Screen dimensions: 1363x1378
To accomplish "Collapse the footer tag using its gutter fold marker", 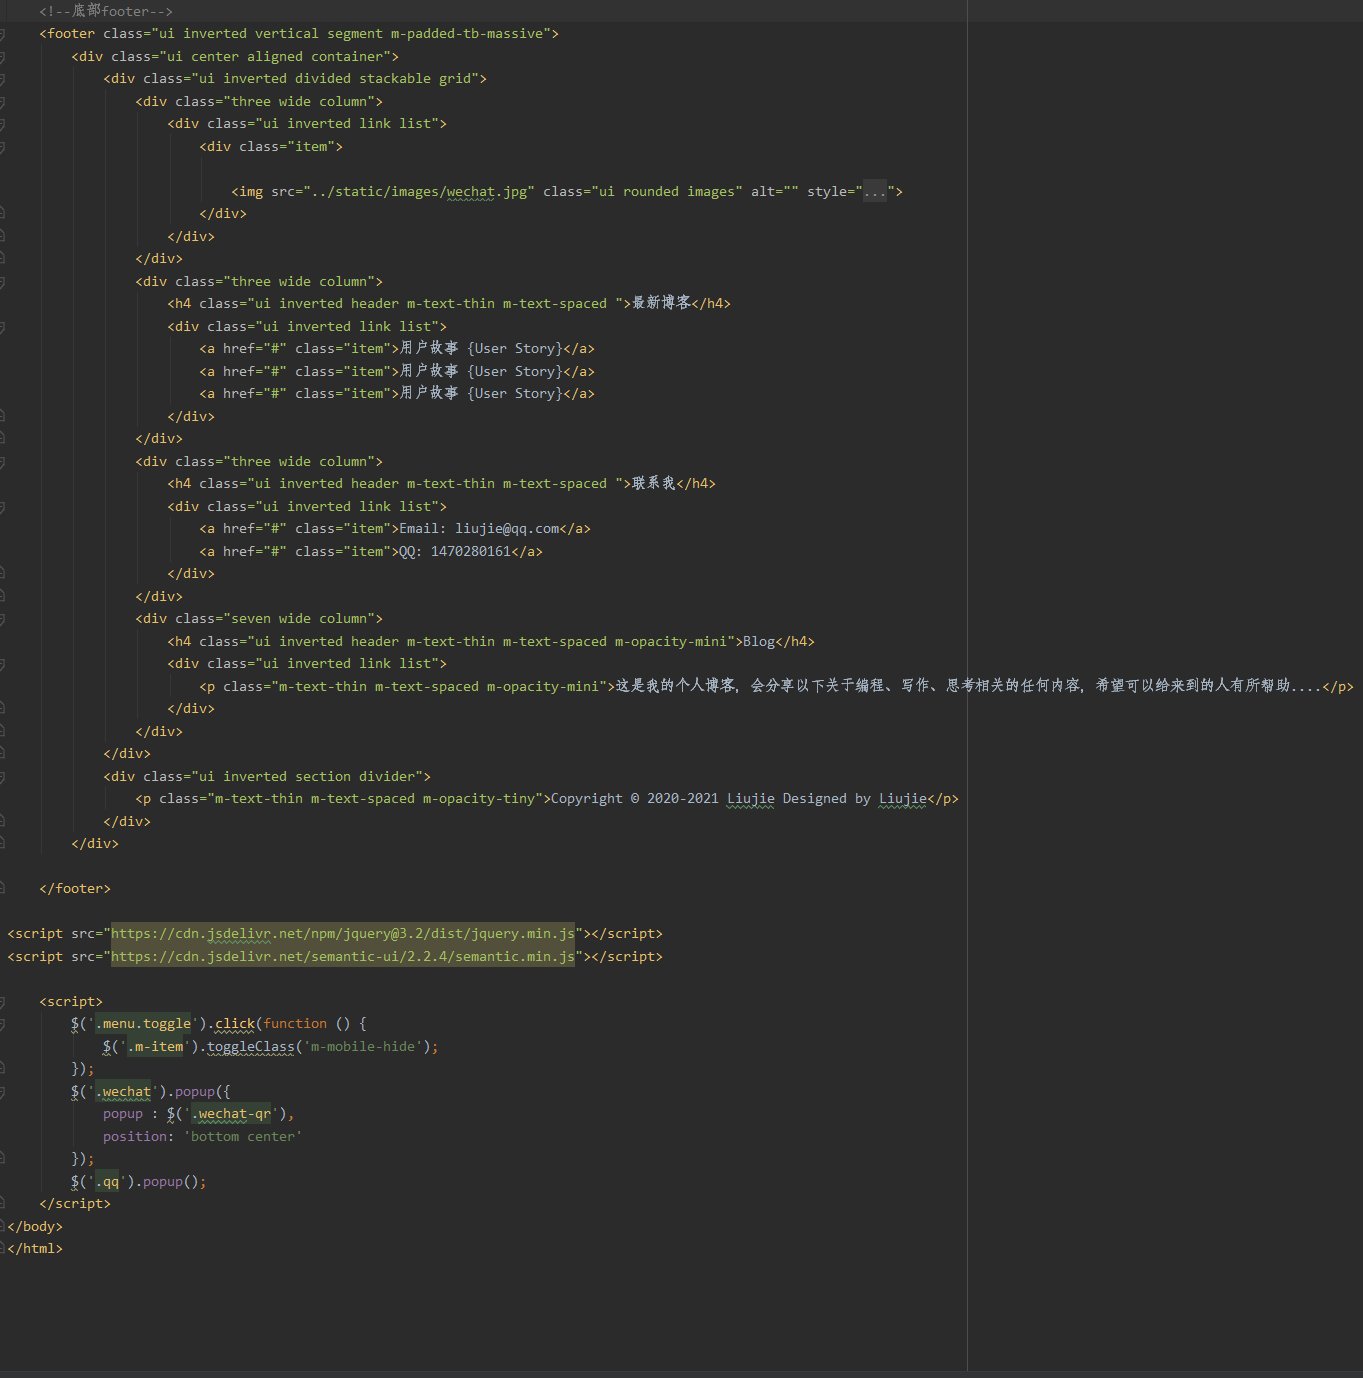I will coord(3,34).
